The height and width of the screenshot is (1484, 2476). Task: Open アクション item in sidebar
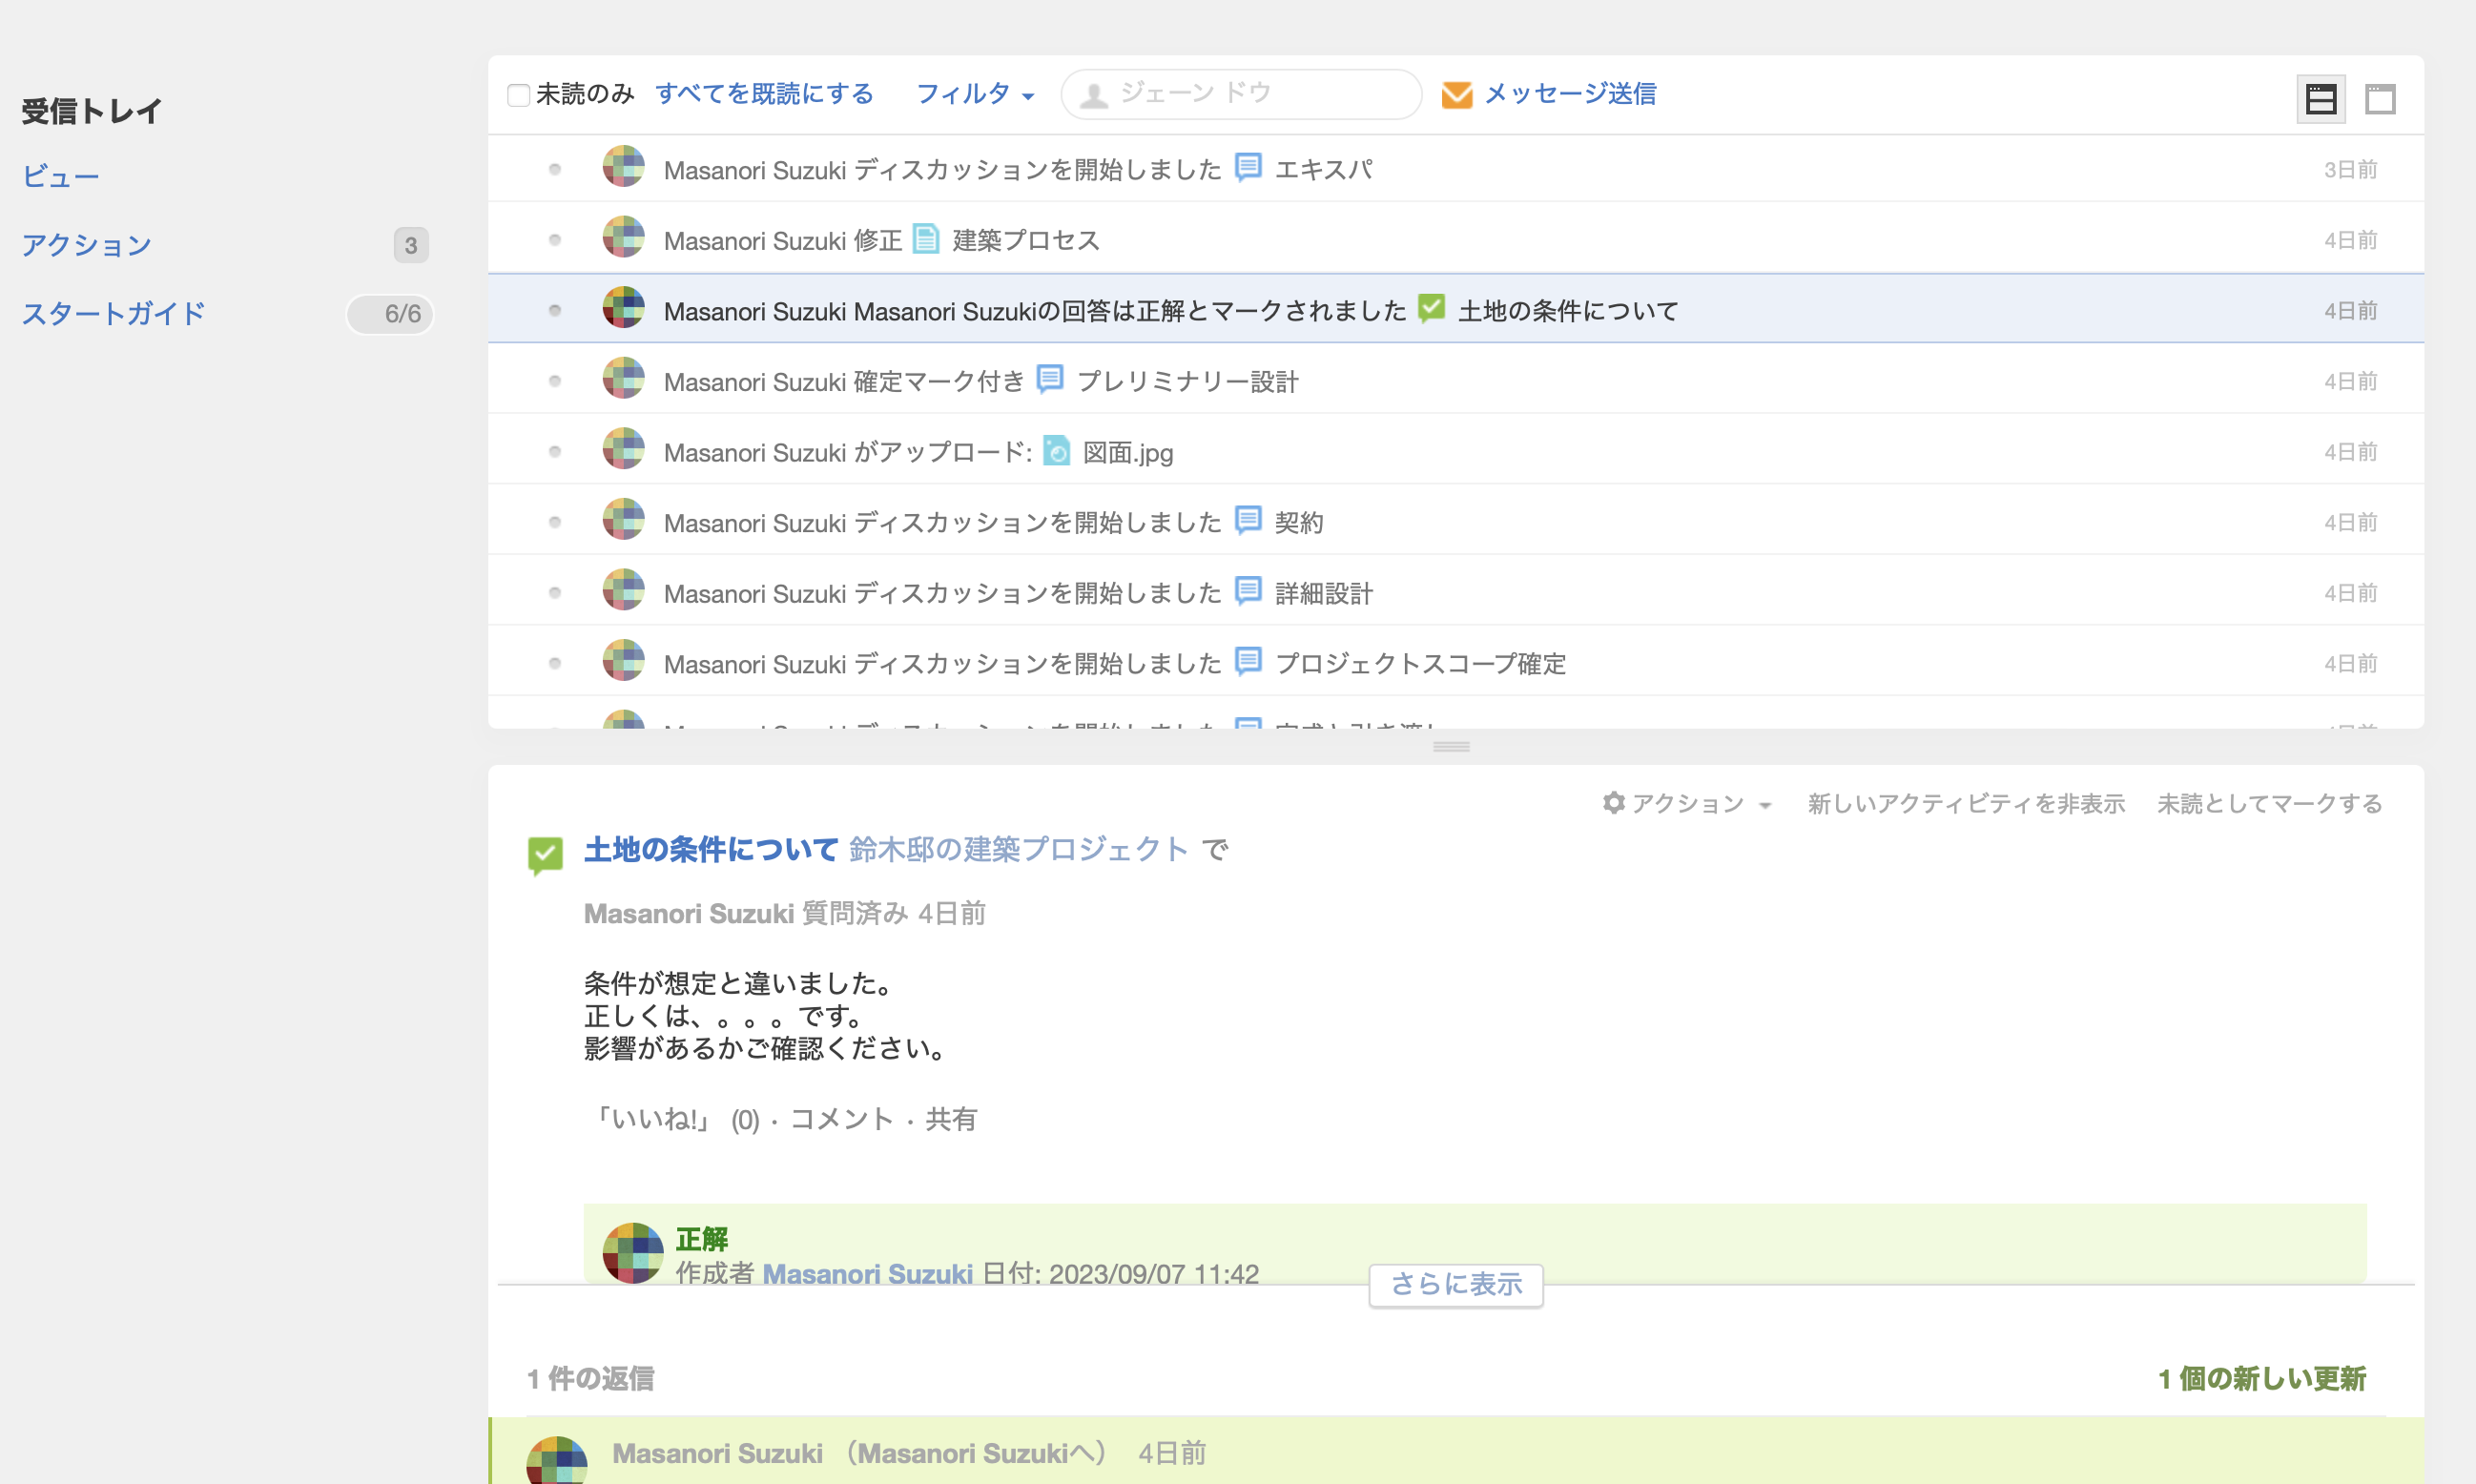coord(87,245)
